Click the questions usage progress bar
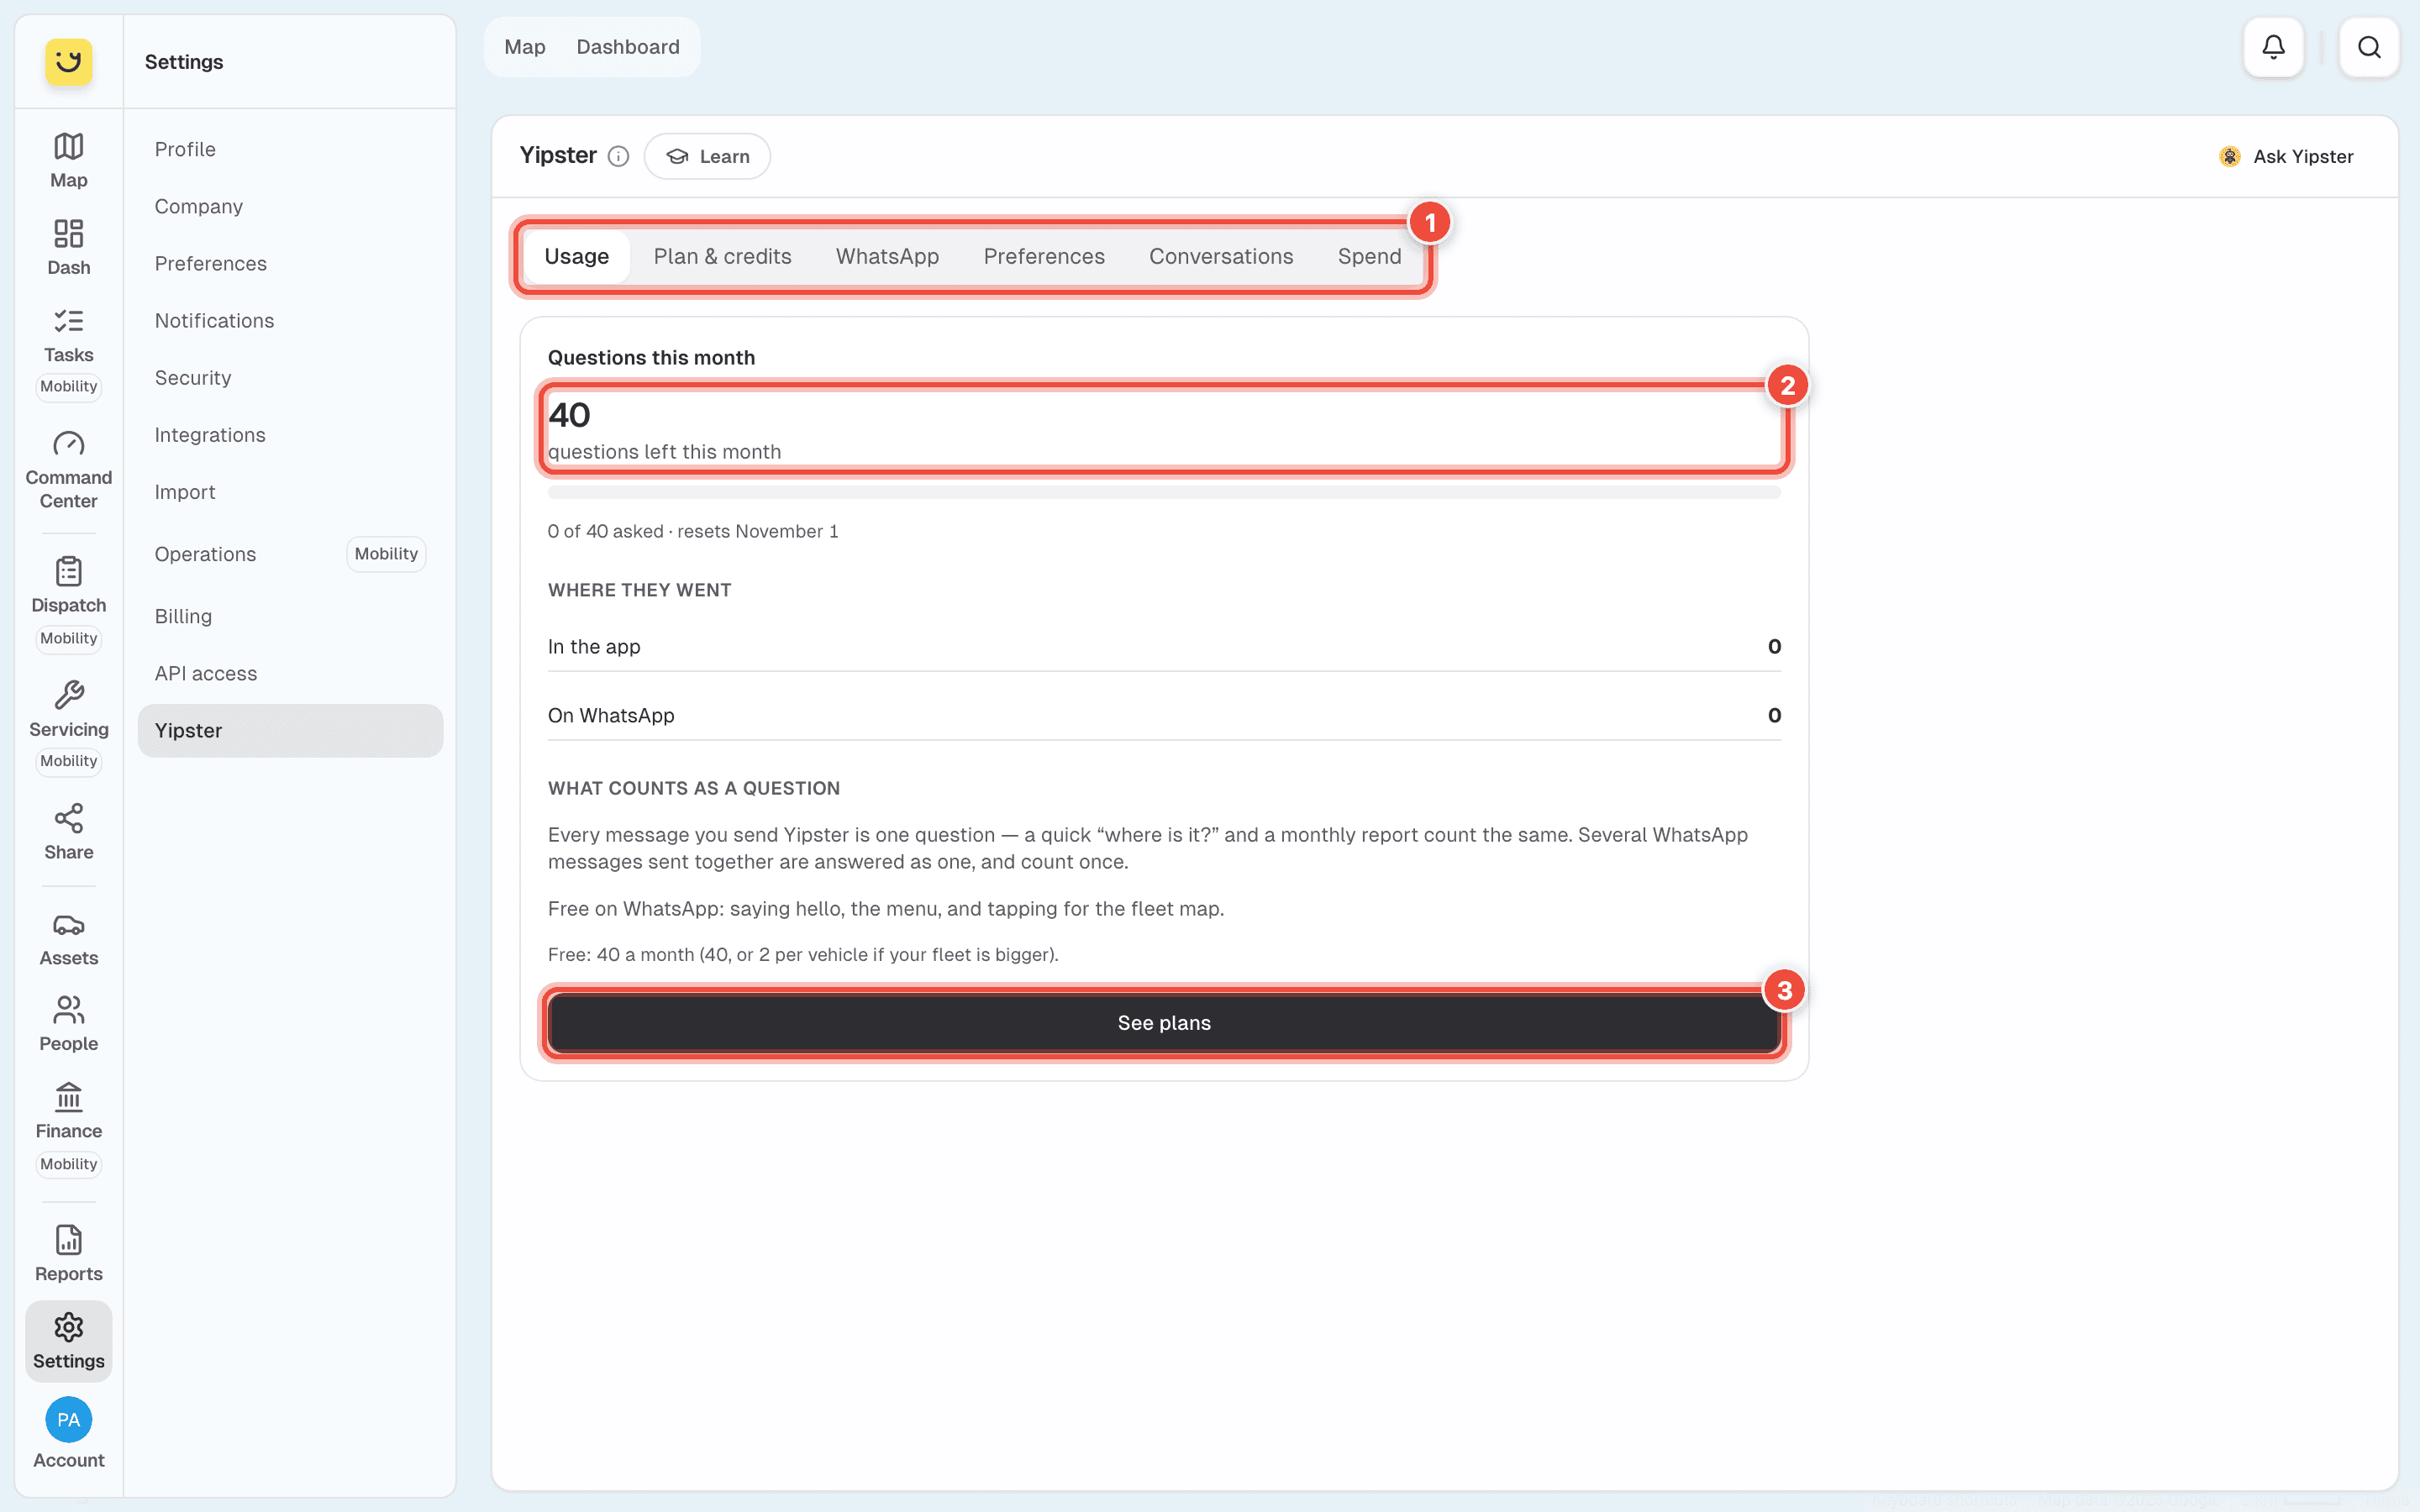 coord(1164,492)
